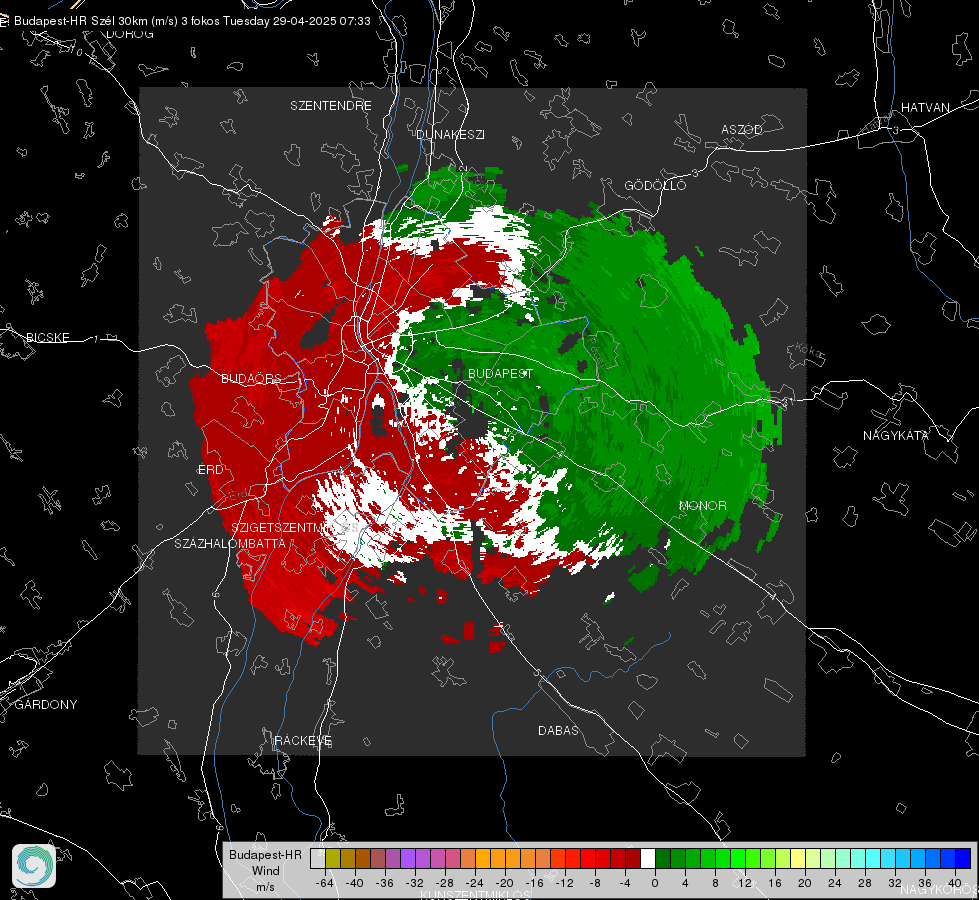
Task: Click the 0 legend scale value
Action: point(655,883)
